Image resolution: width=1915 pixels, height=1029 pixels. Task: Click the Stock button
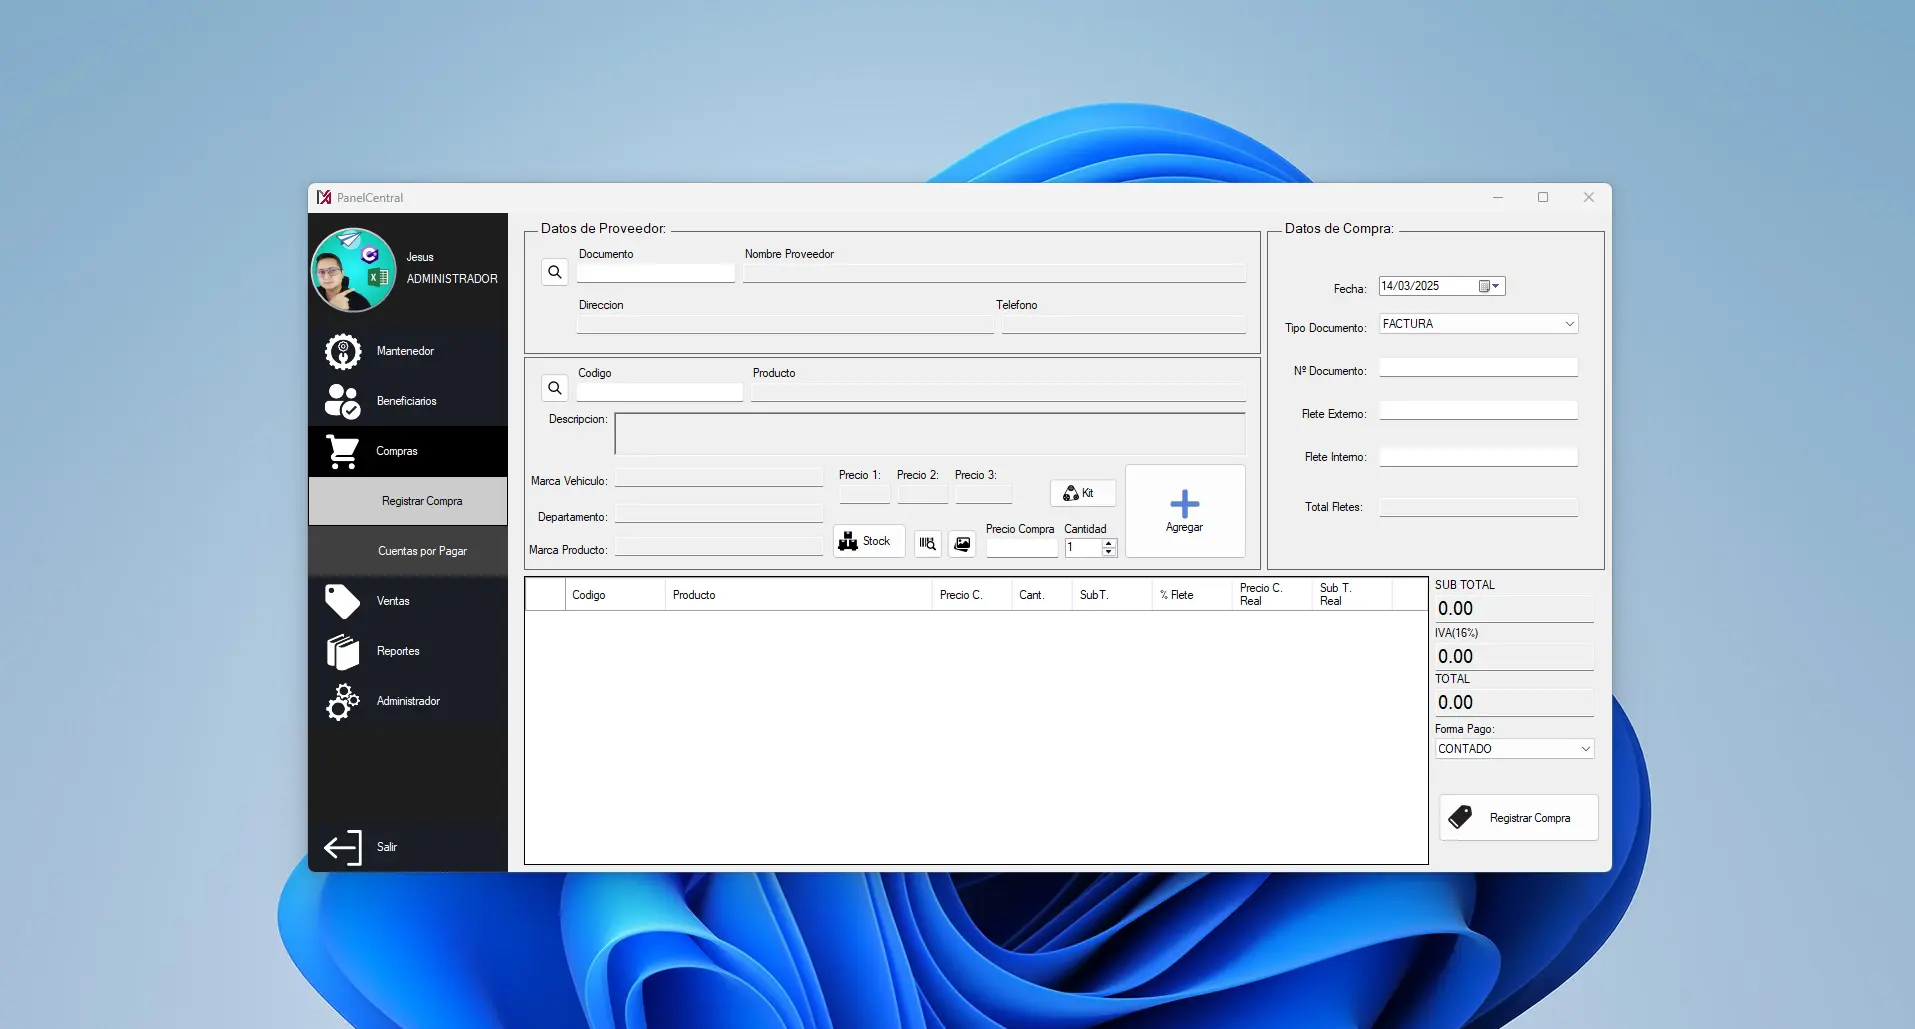[869, 541]
